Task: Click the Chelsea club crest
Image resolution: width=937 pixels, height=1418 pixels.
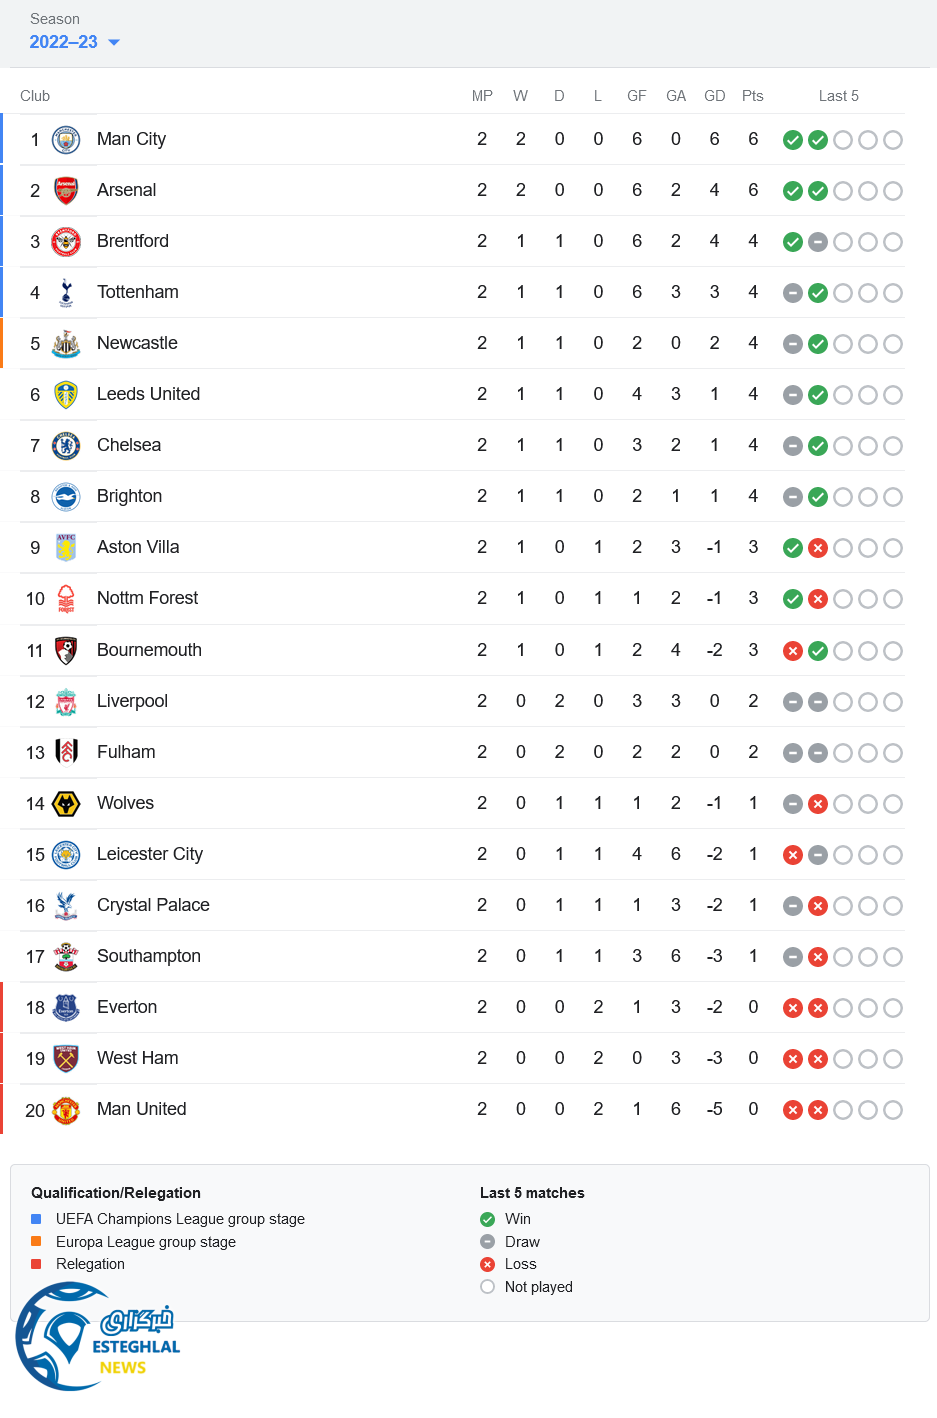Action: tap(66, 446)
